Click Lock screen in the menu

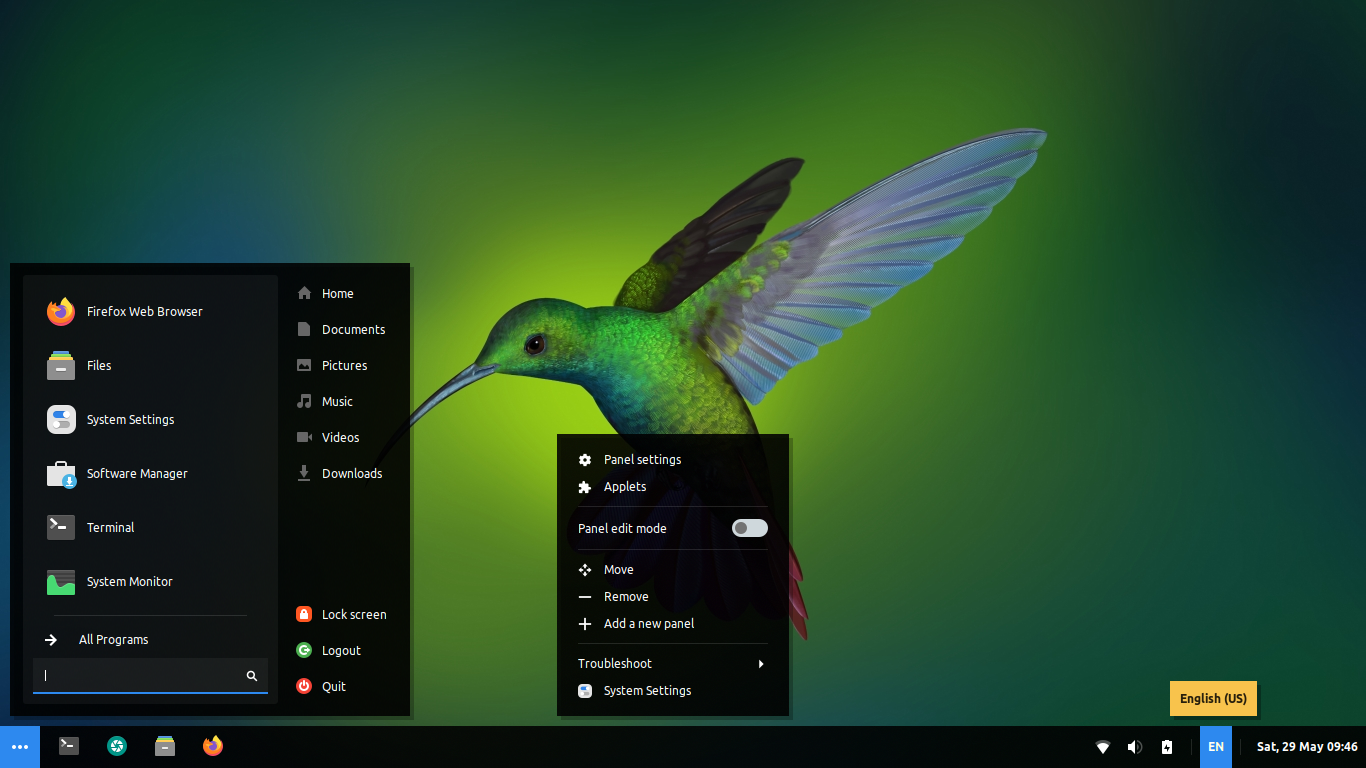(344, 615)
